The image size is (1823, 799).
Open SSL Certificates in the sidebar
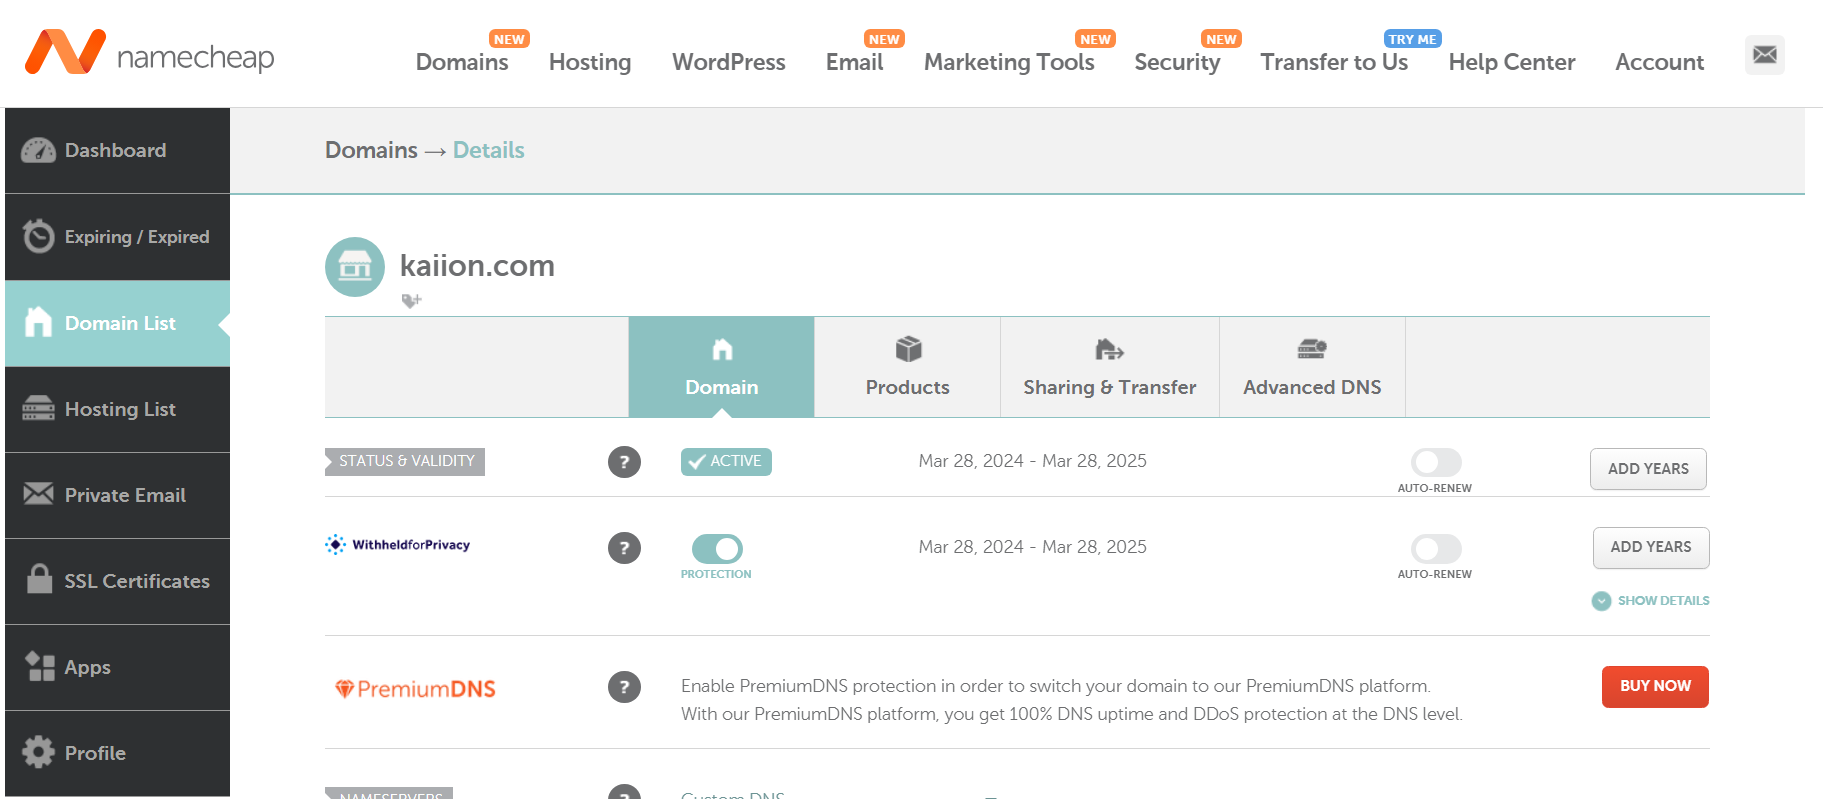coord(117,581)
